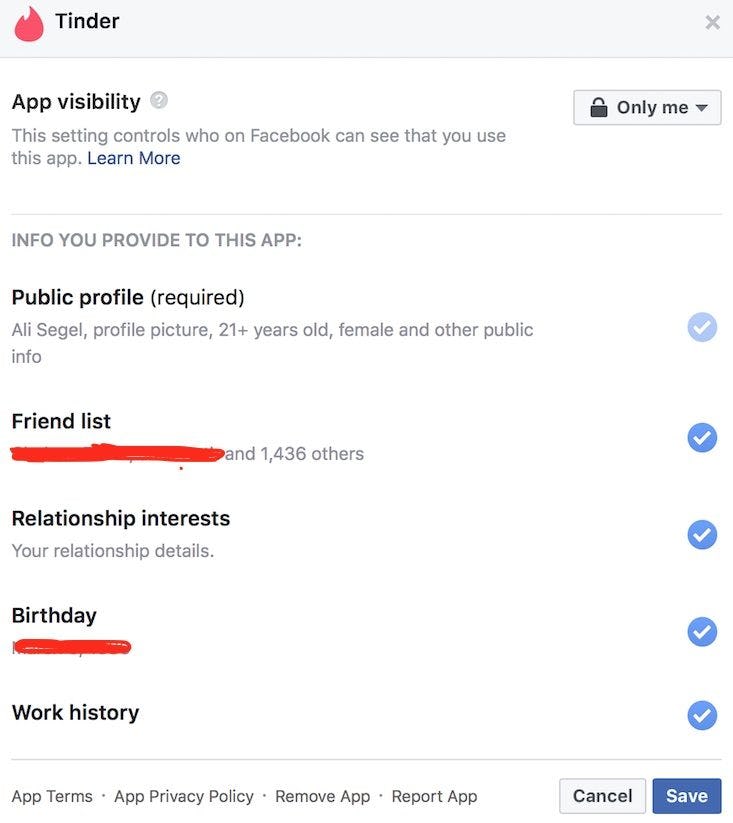The image size is (733, 823).
Task: Open the Only me visibility dropdown
Action: pos(647,108)
